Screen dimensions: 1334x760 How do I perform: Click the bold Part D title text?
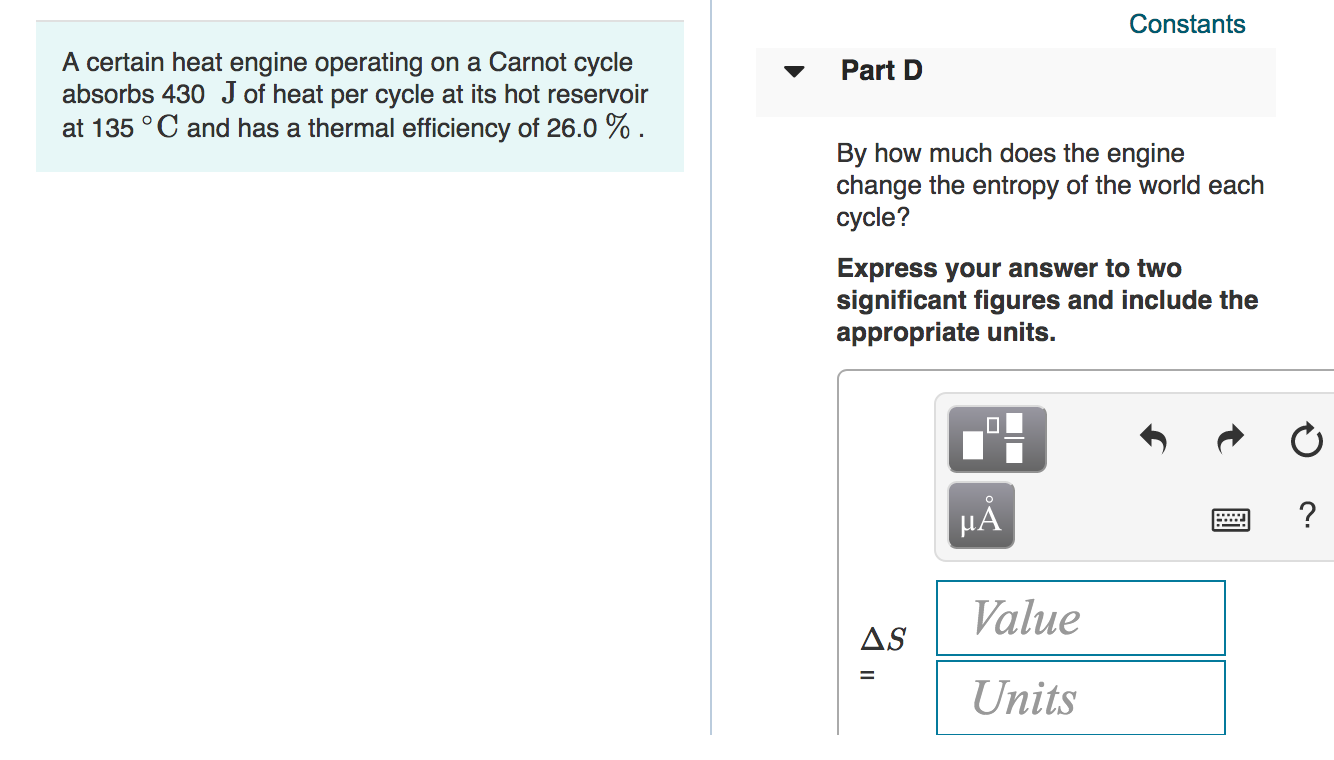pos(881,70)
